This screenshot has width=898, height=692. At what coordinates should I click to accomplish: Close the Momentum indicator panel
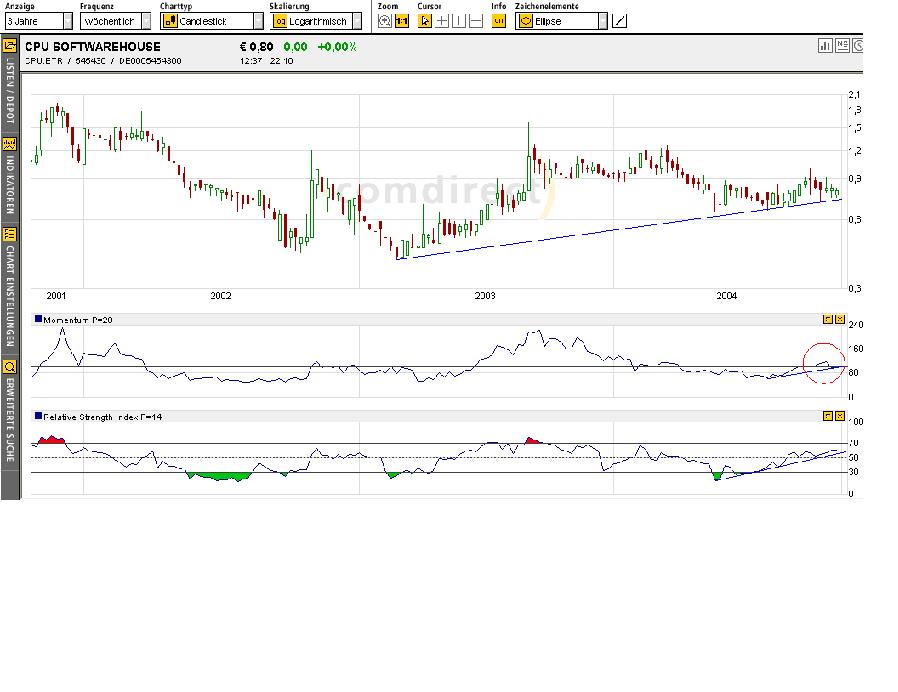click(840, 319)
